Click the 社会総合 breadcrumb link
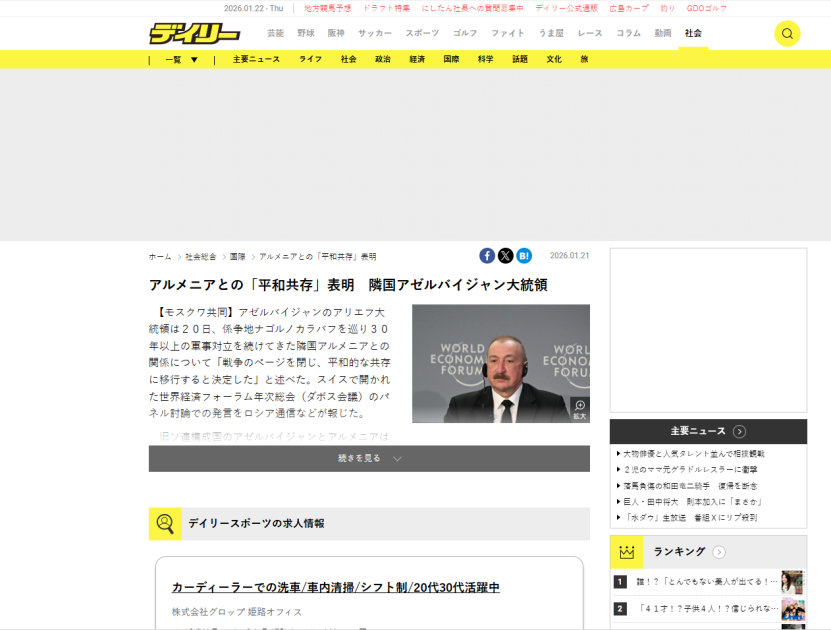This screenshot has height=630, width=831. pos(200,257)
